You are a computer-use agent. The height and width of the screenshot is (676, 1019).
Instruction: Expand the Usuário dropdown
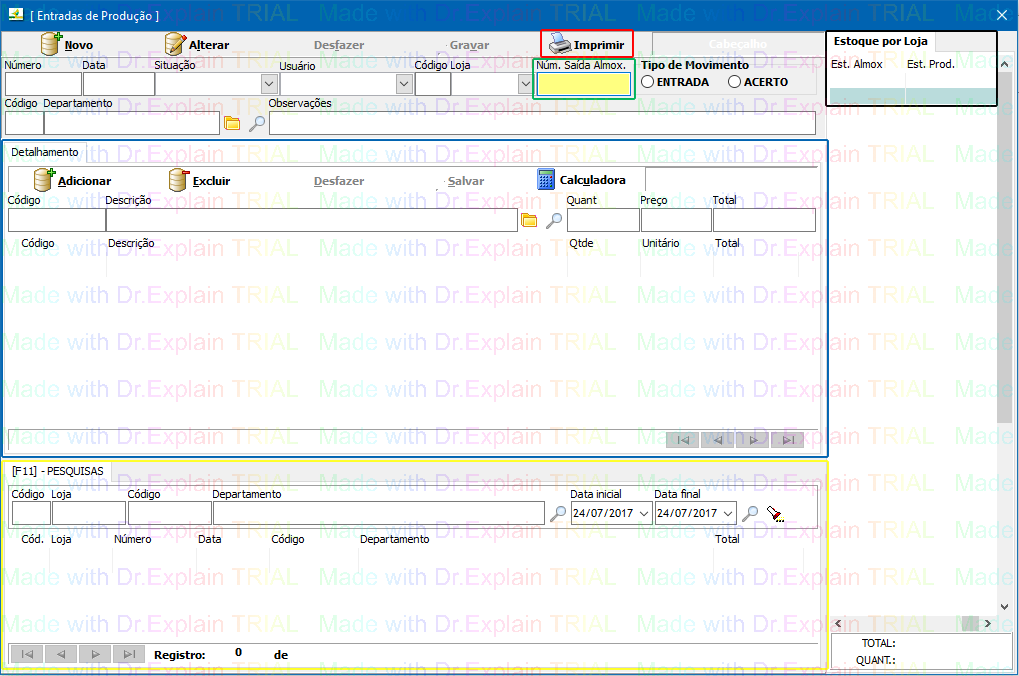tap(404, 84)
